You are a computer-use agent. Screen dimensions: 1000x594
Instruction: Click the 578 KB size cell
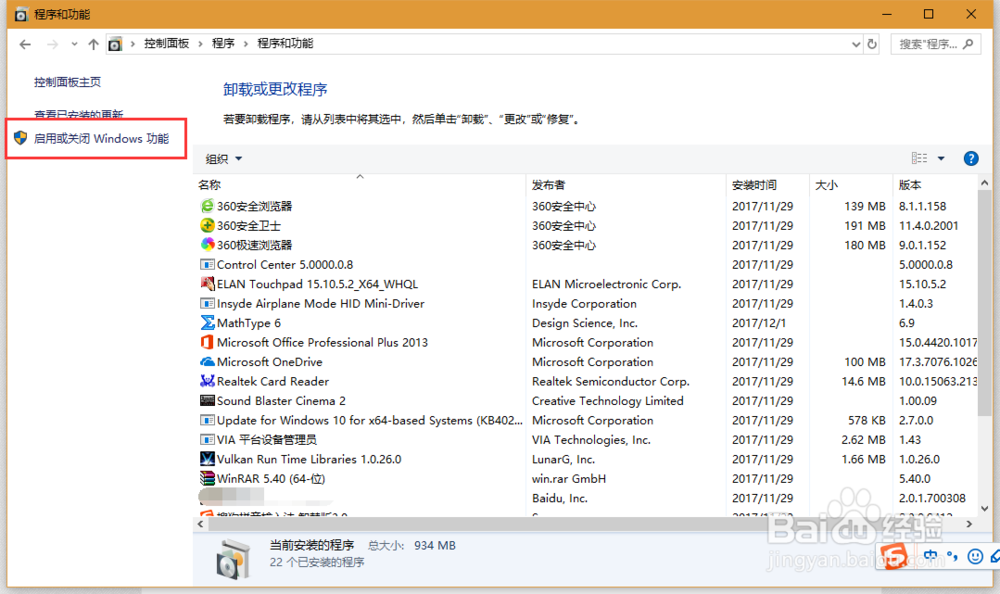[x=867, y=420]
